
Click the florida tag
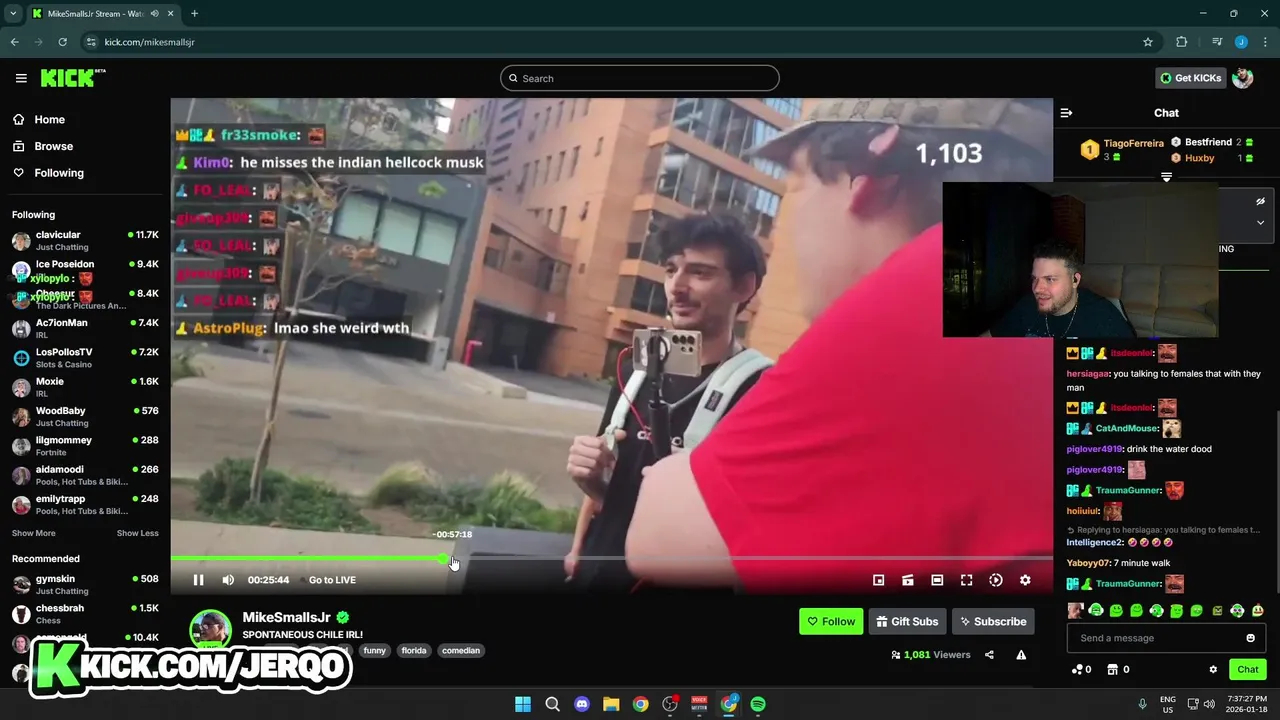pos(414,650)
